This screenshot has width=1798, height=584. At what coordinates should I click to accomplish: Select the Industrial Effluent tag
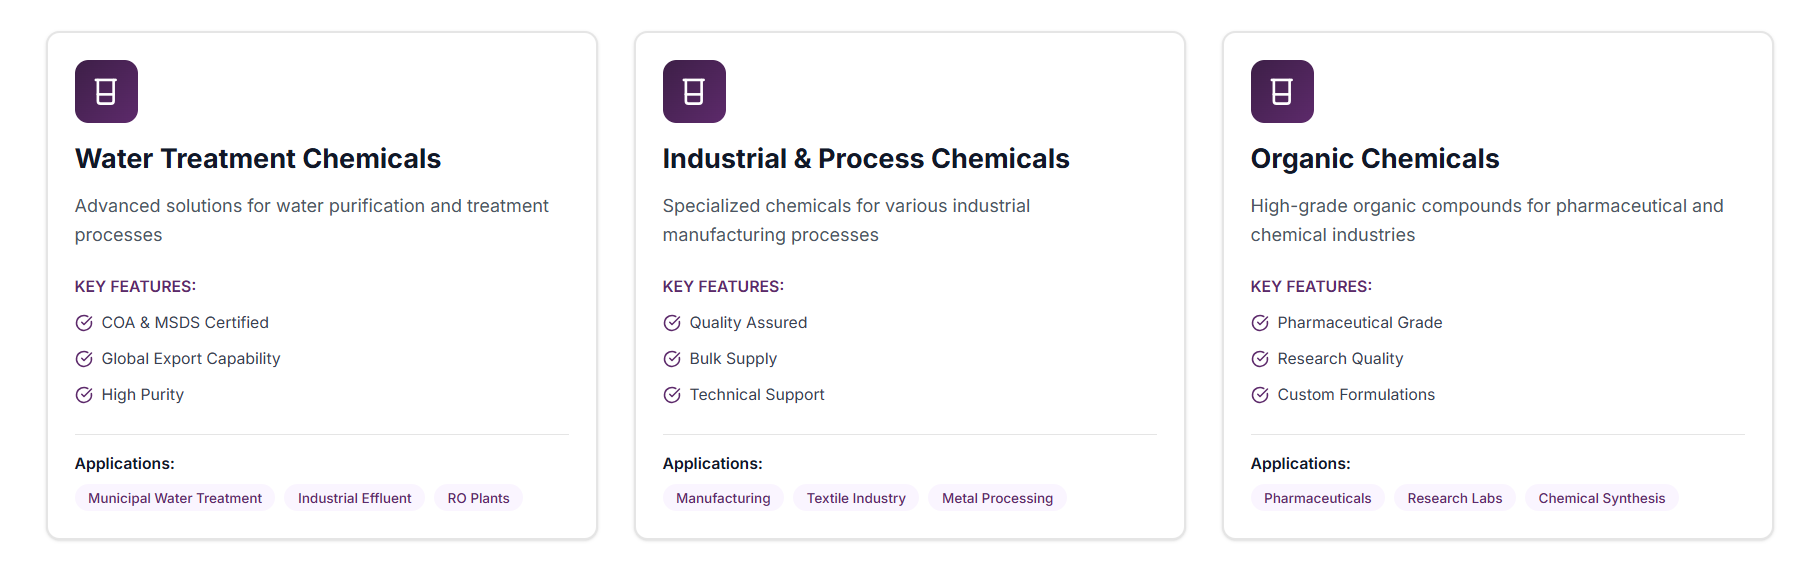click(x=354, y=498)
